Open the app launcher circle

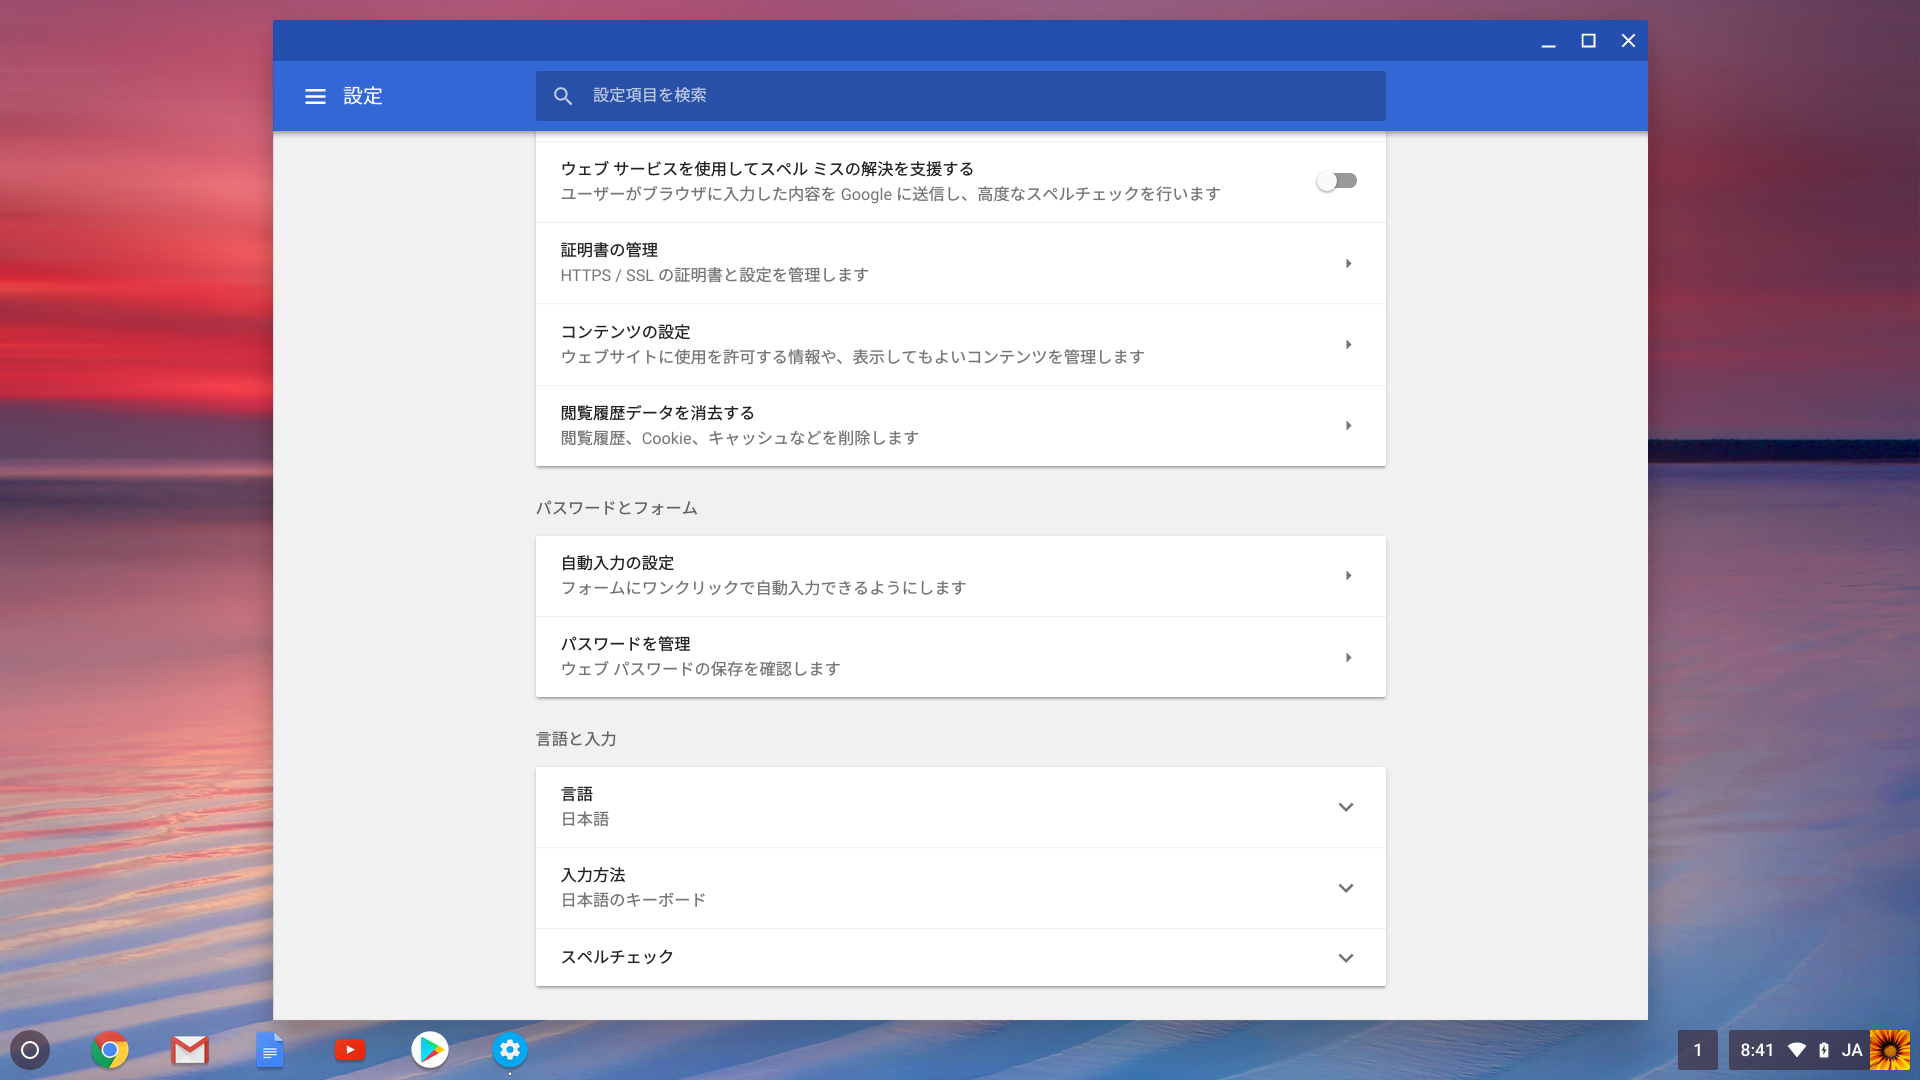[30, 1050]
